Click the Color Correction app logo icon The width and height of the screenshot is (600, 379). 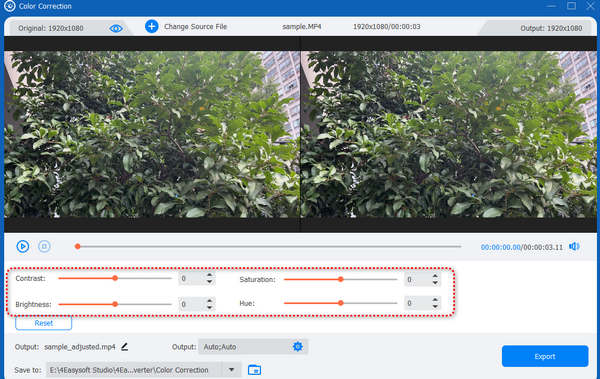[10, 6]
